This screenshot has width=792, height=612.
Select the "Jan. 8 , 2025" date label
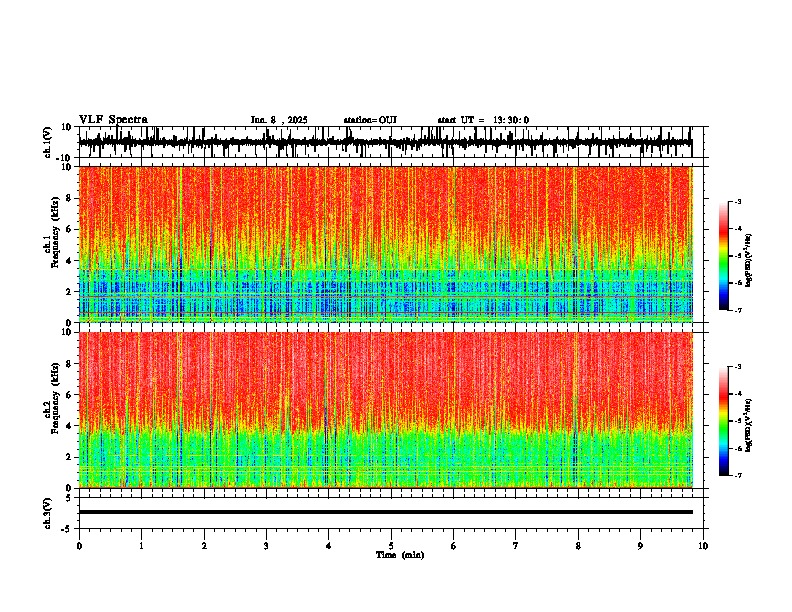tap(279, 120)
